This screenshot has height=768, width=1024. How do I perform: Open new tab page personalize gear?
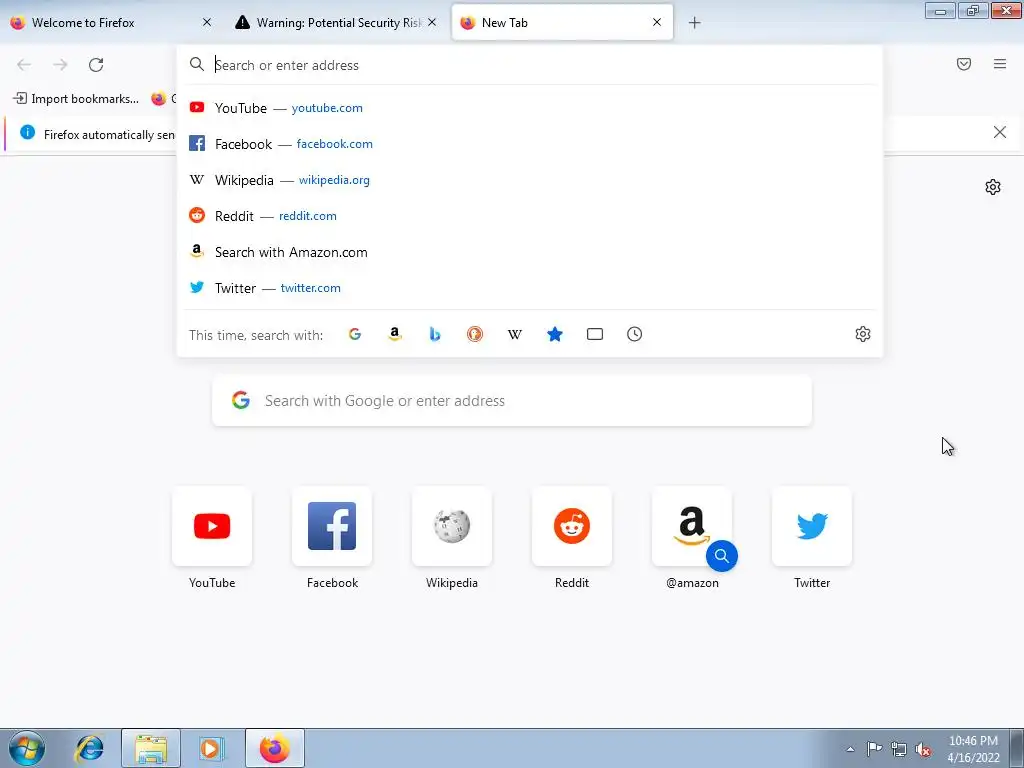point(993,187)
